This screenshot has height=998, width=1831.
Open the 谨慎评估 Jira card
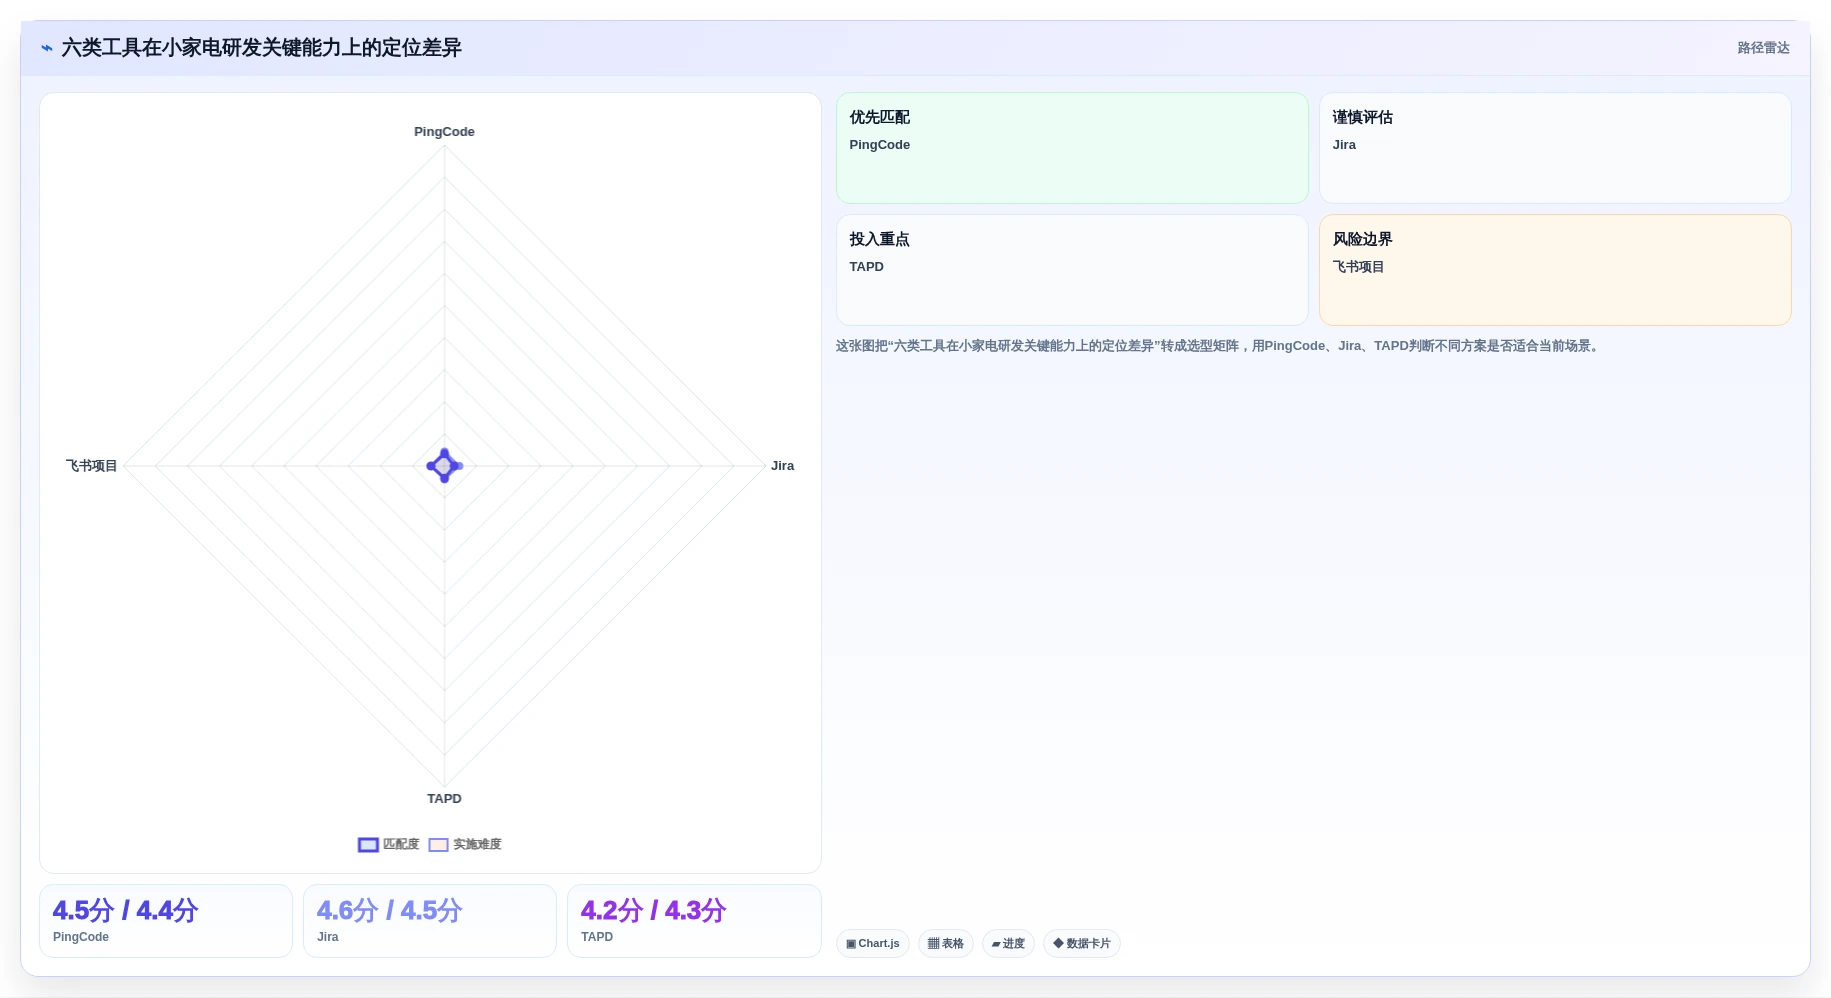(1555, 148)
